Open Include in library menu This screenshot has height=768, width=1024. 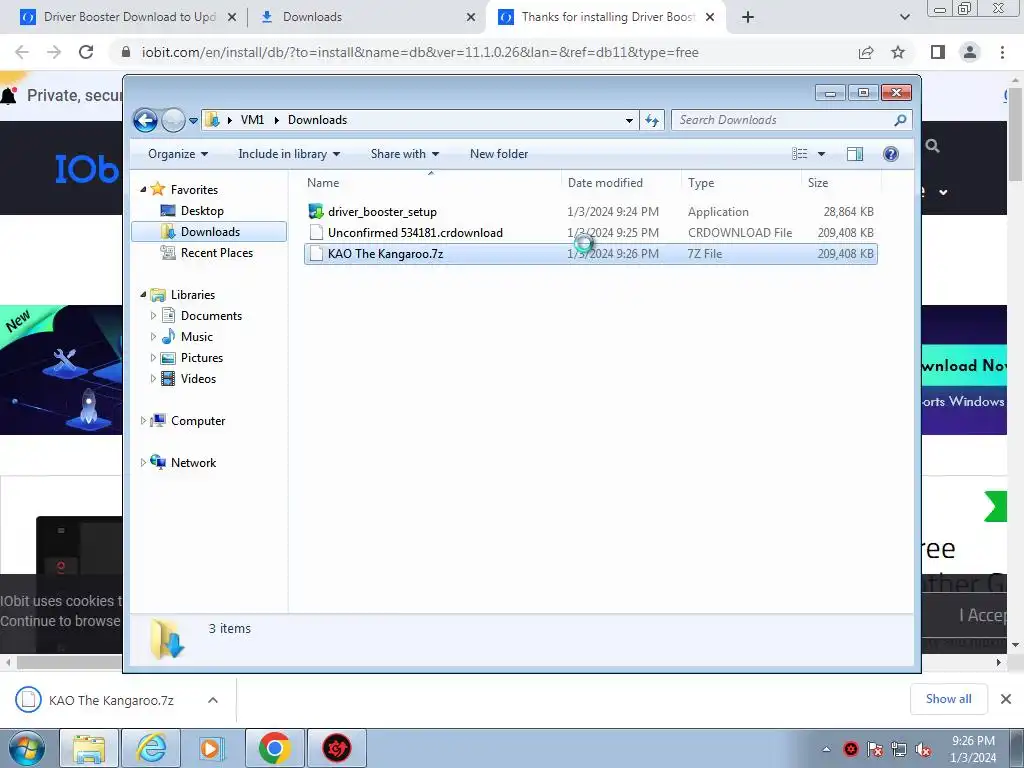tap(289, 154)
